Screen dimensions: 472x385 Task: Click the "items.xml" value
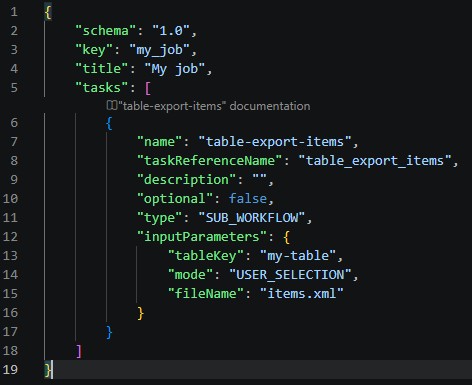click(302, 294)
